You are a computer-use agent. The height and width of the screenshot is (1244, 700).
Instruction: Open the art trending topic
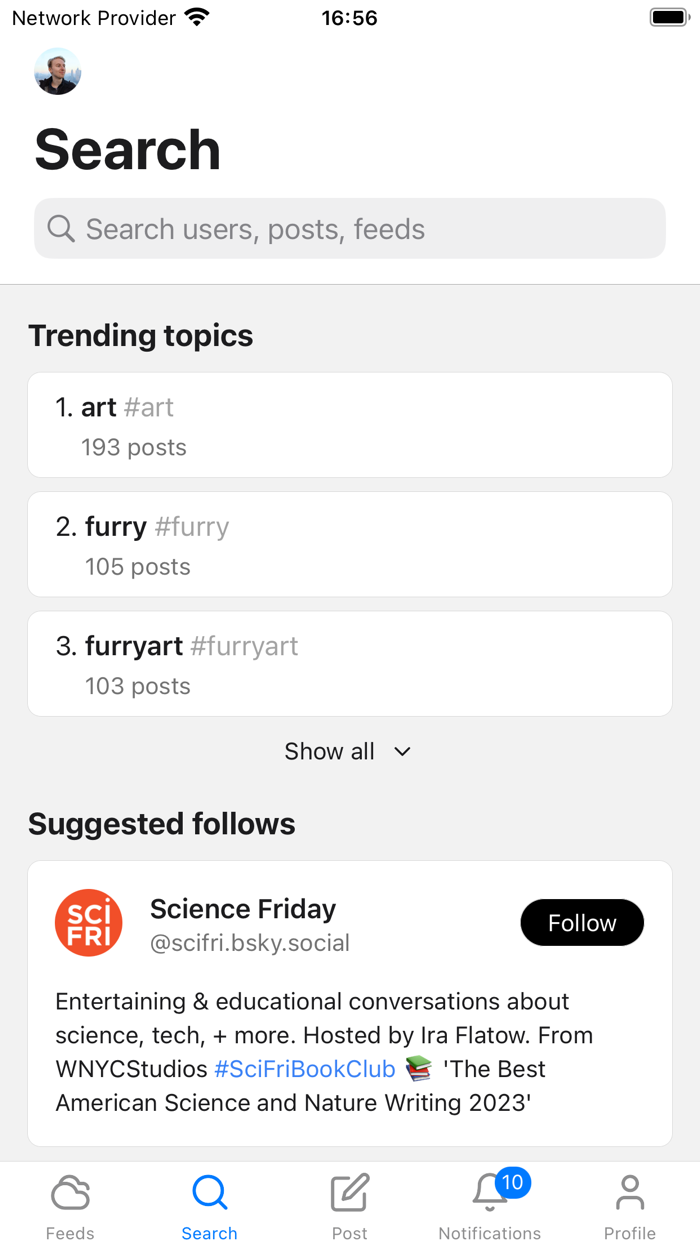coord(350,426)
